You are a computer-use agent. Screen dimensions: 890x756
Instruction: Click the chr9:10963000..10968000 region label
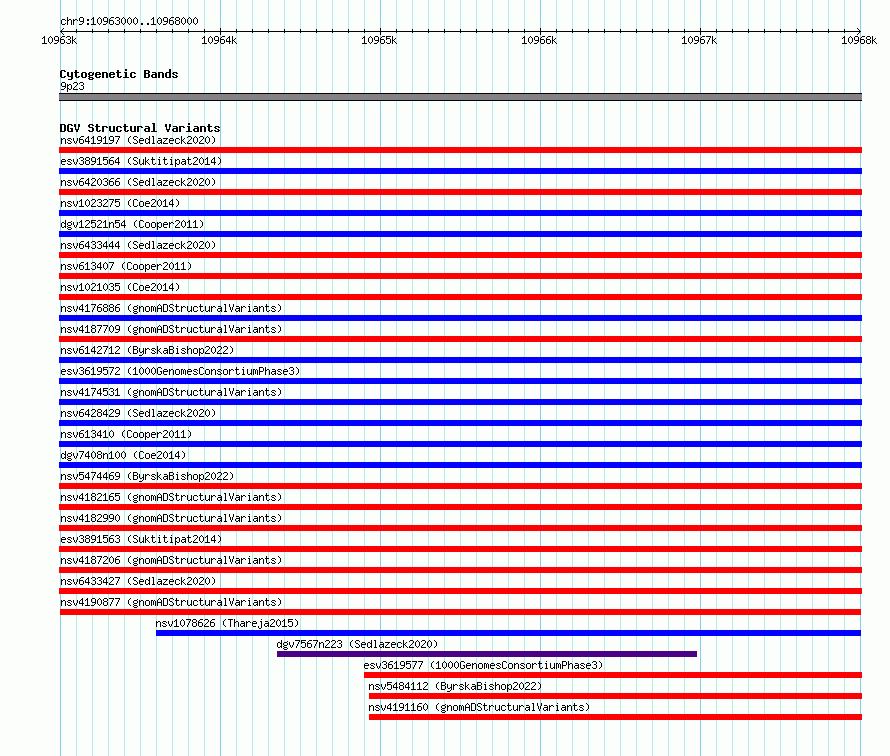(x=129, y=21)
